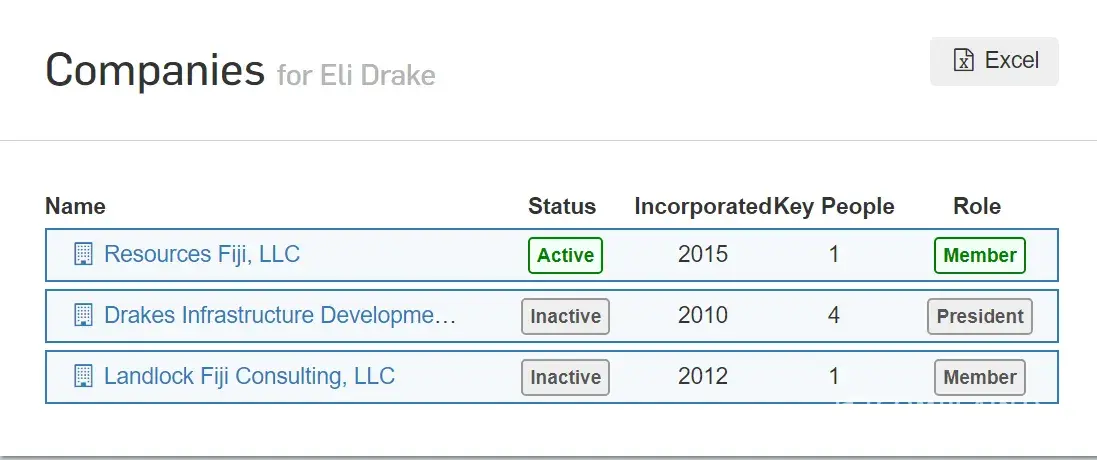Click the green Active status badge
Image resolution: width=1097 pixels, height=460 pixels.
tap(565, 255)
